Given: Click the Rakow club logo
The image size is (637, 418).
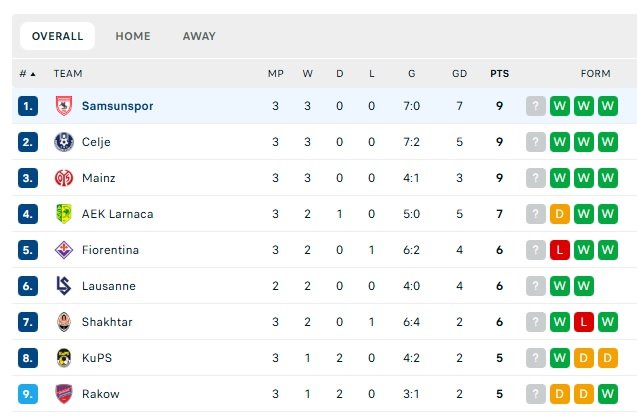Looking at the screenshot, I should click(x=64, y=394).
